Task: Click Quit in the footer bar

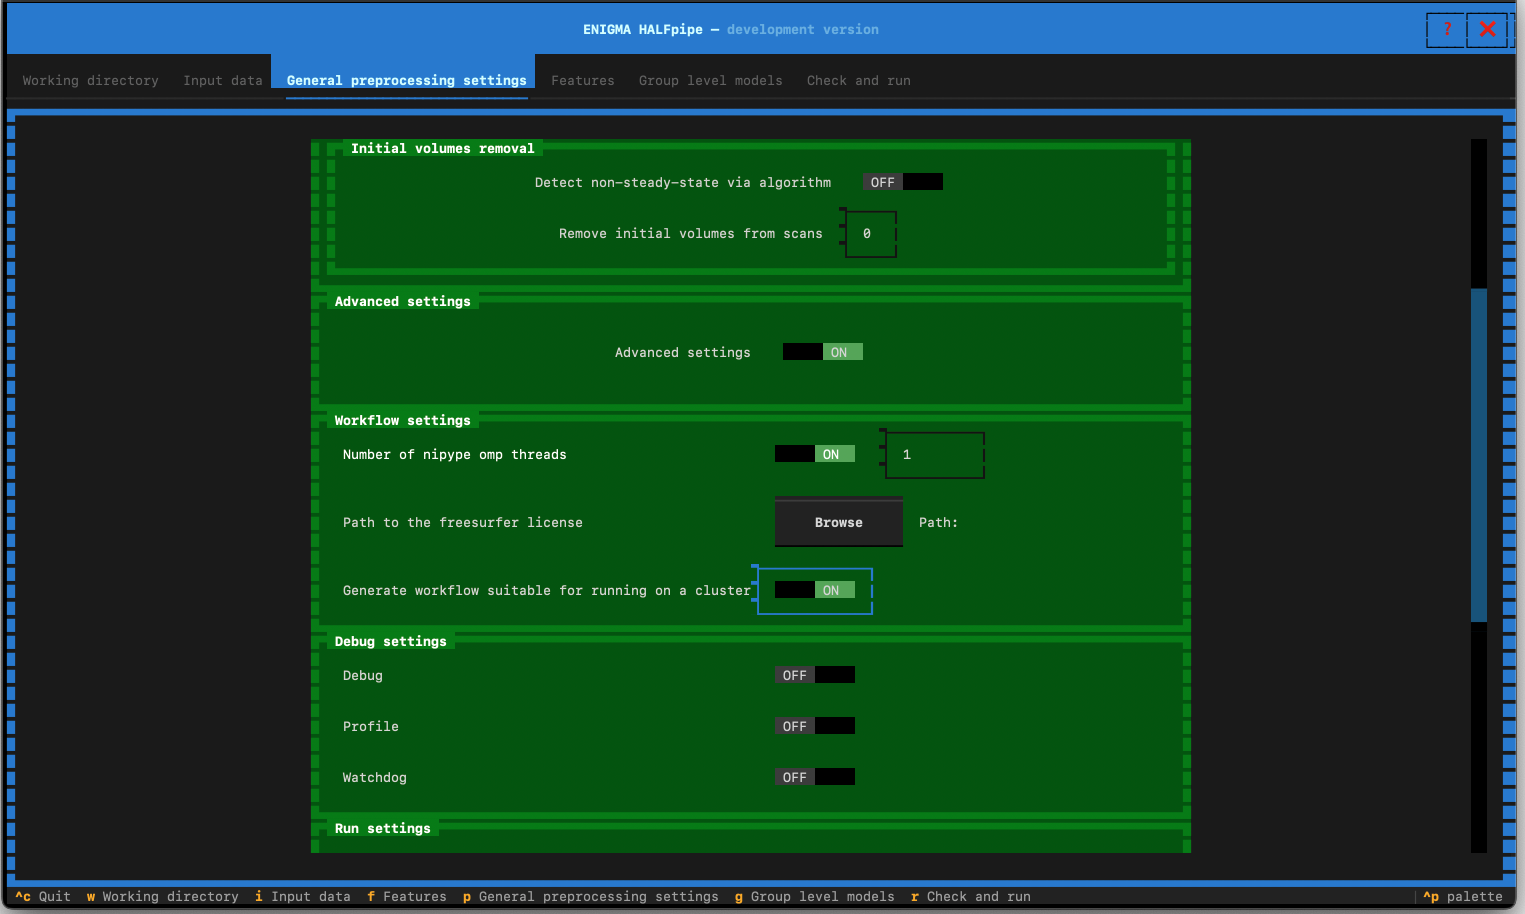Action: click(x=43, y=896)
